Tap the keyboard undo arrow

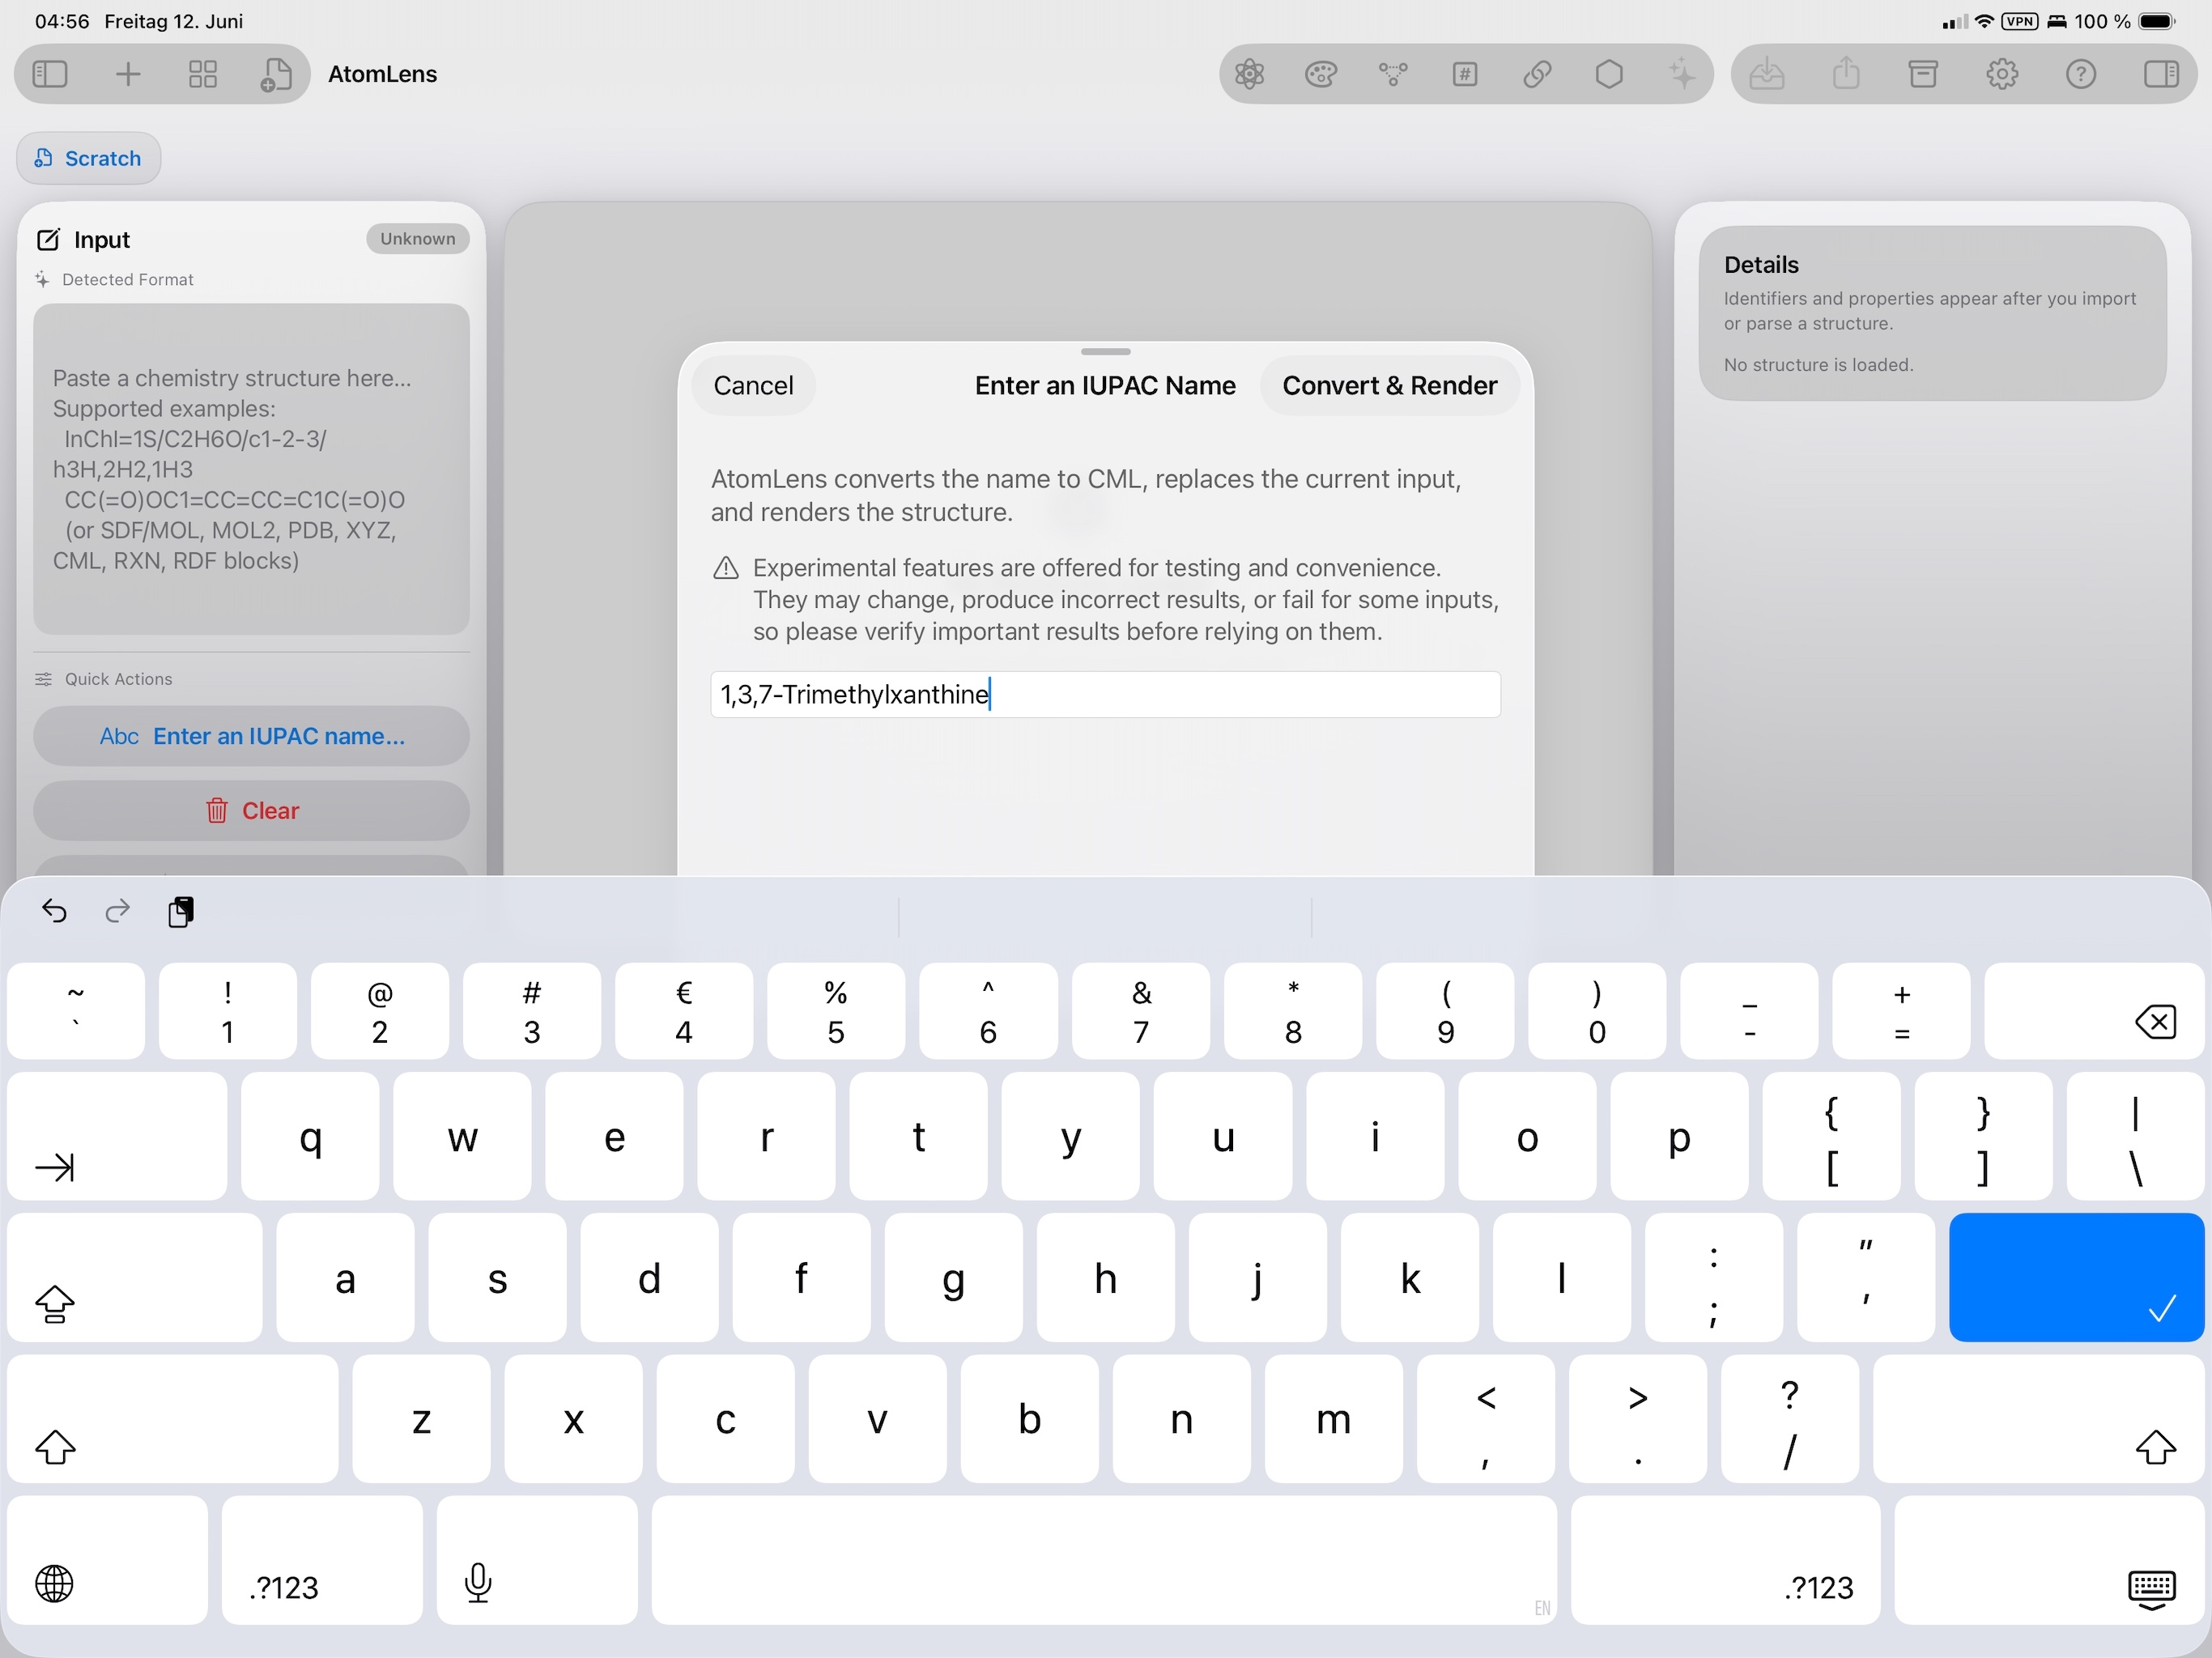[x=54, y=911]
